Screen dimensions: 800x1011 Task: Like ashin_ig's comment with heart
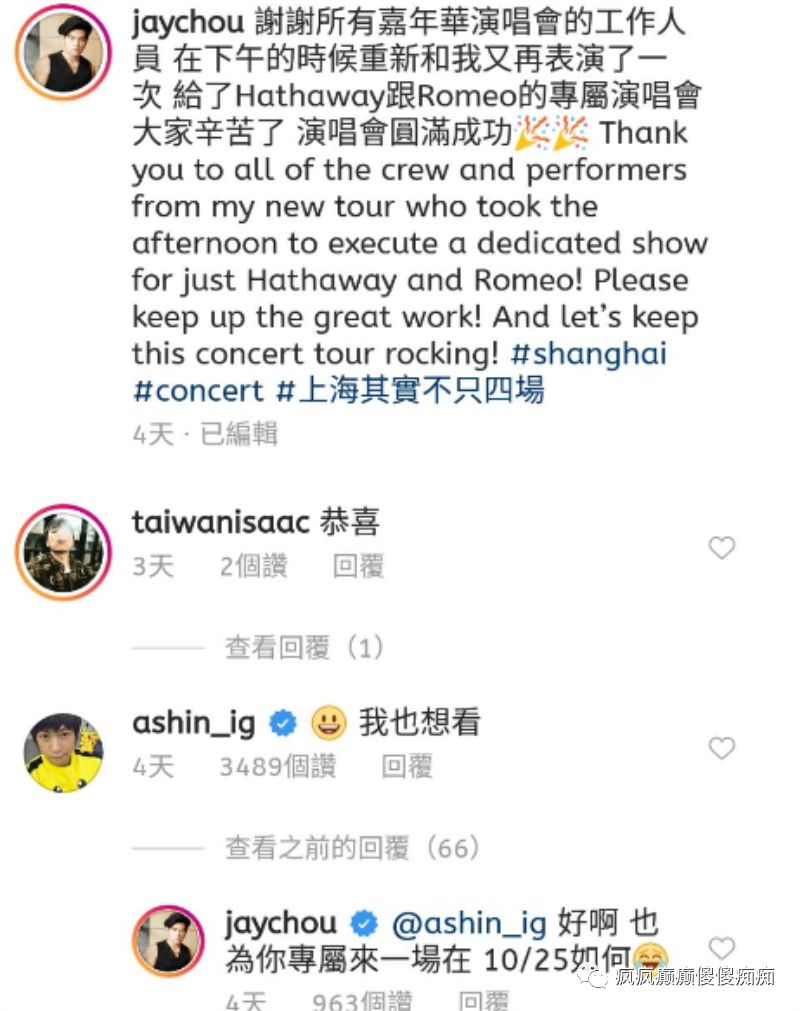pyautogui.click(x=721, y=749)
